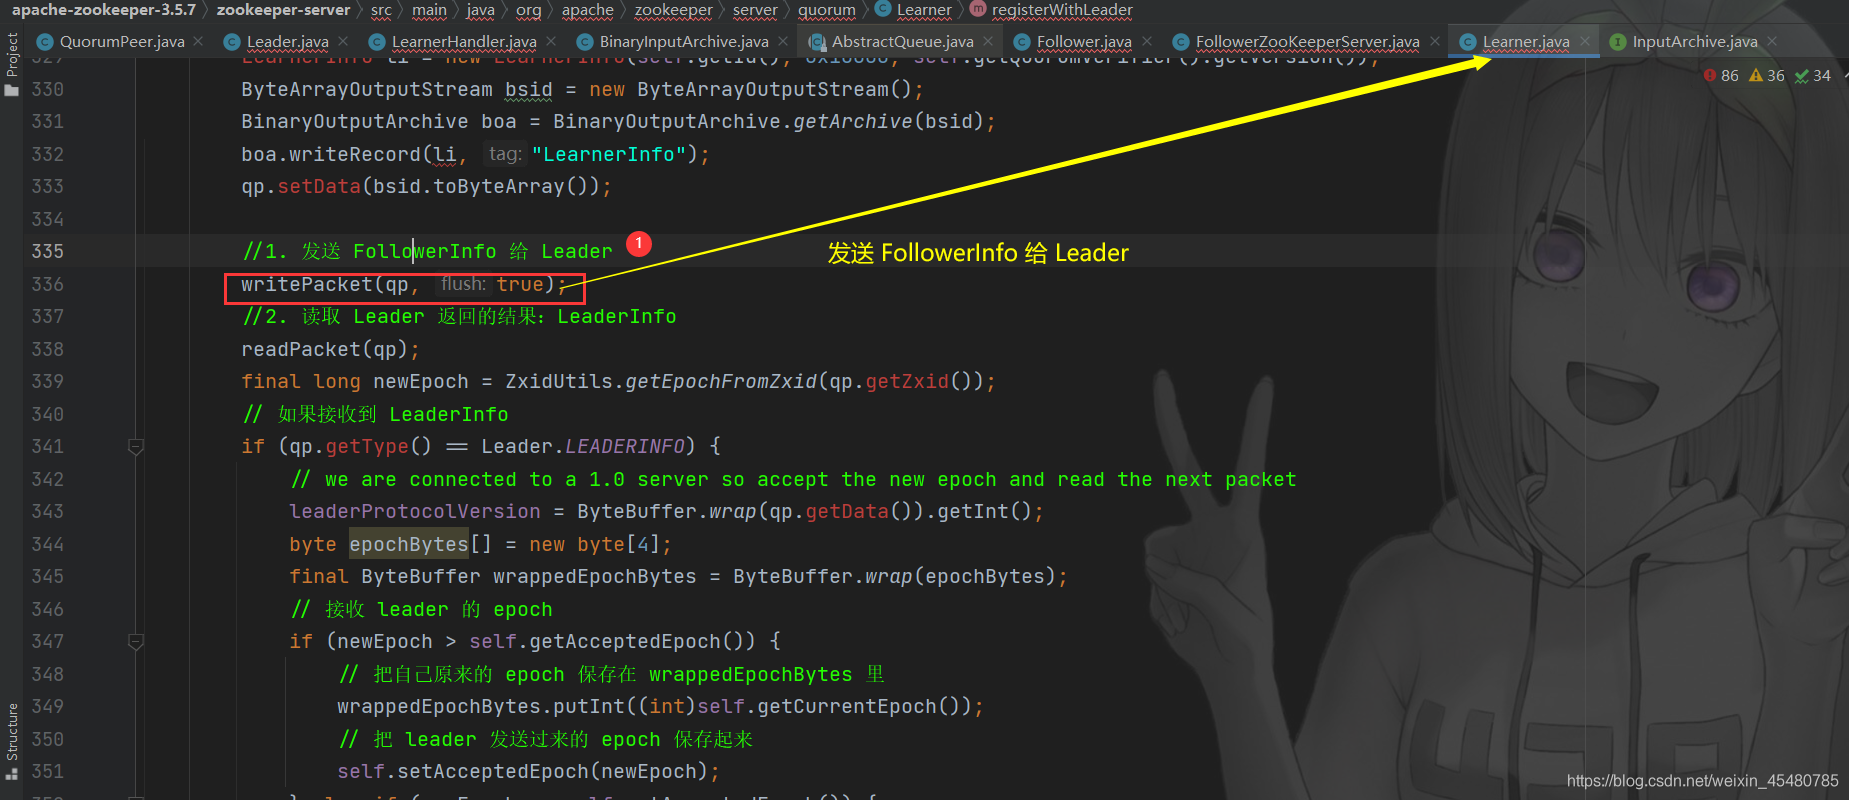Close the Follower.java tab

point(1147,41)
